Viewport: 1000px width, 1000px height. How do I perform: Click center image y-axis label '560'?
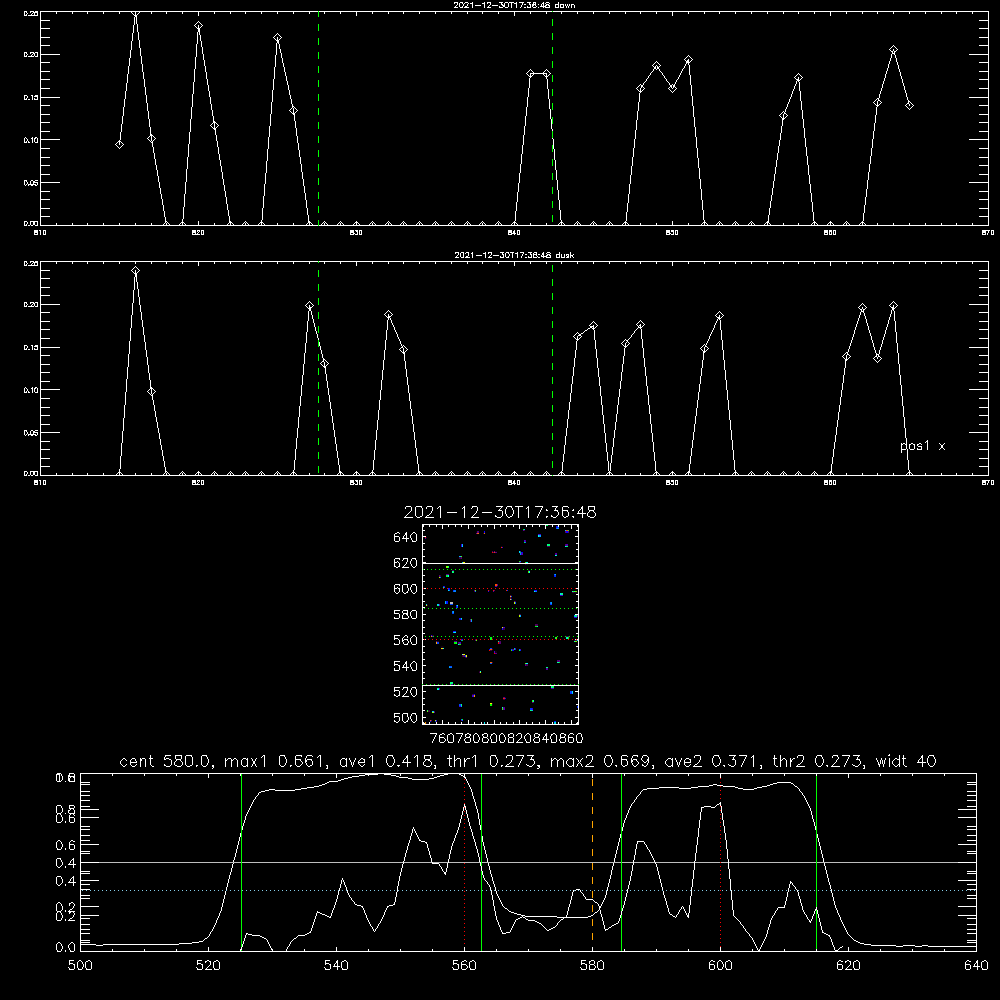pyautogui.click(x=406, y=641)
